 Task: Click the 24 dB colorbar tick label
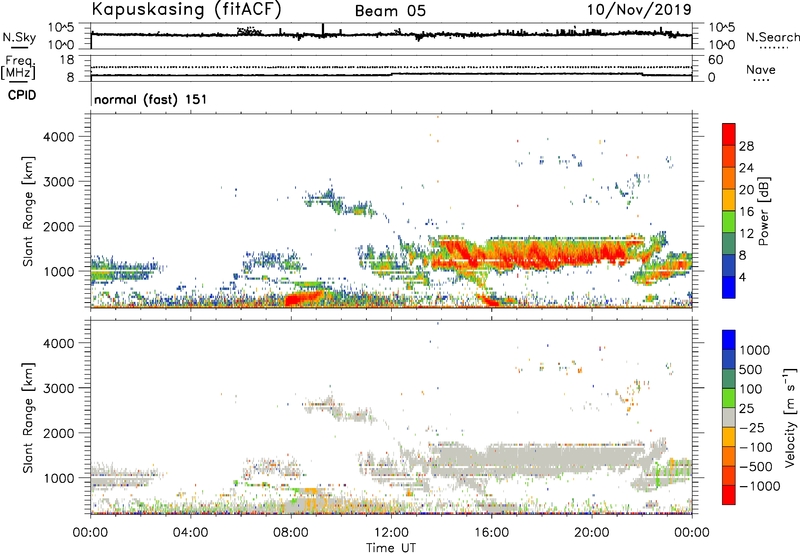(x=746, y=168)
